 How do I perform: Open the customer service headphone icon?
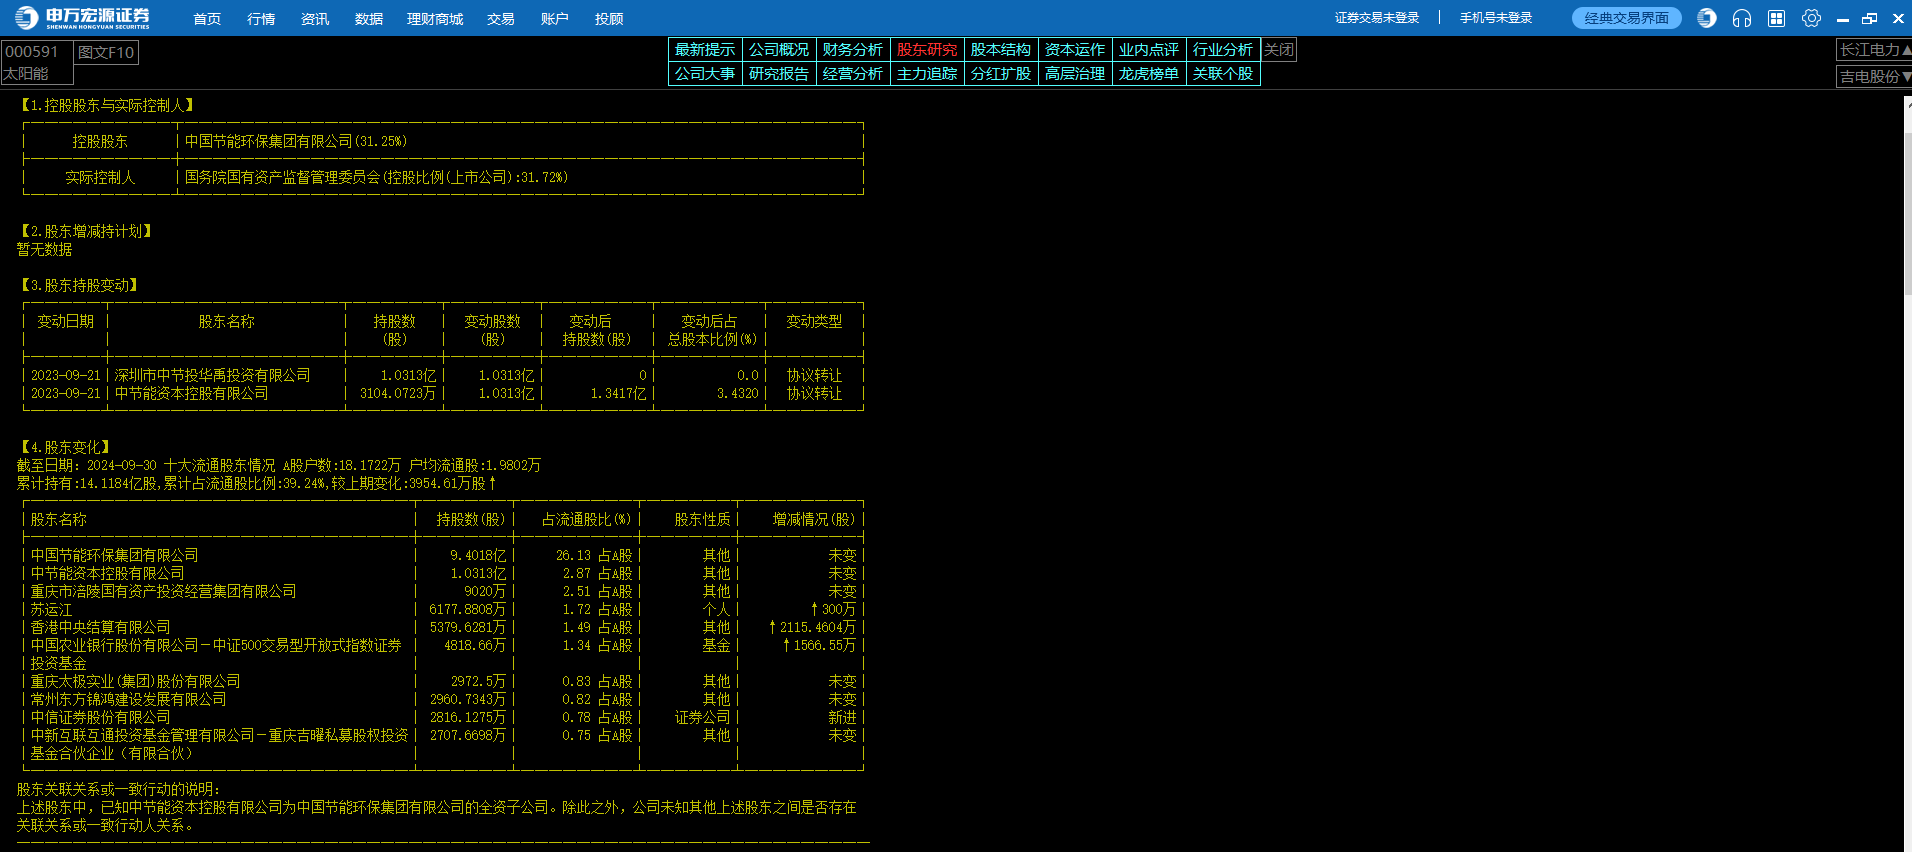(1742, 18)
